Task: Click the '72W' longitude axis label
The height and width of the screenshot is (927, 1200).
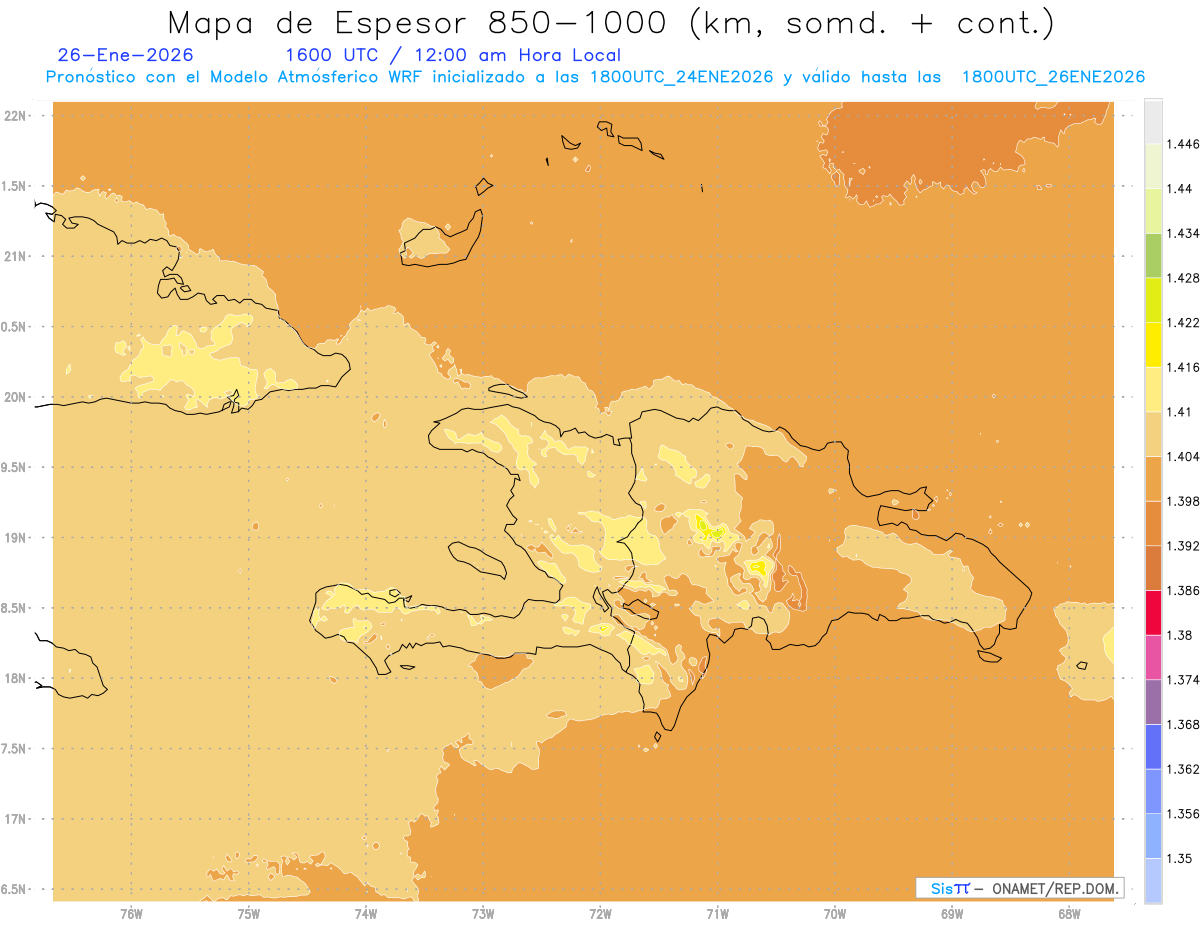Action: click(x=600, y=913)
